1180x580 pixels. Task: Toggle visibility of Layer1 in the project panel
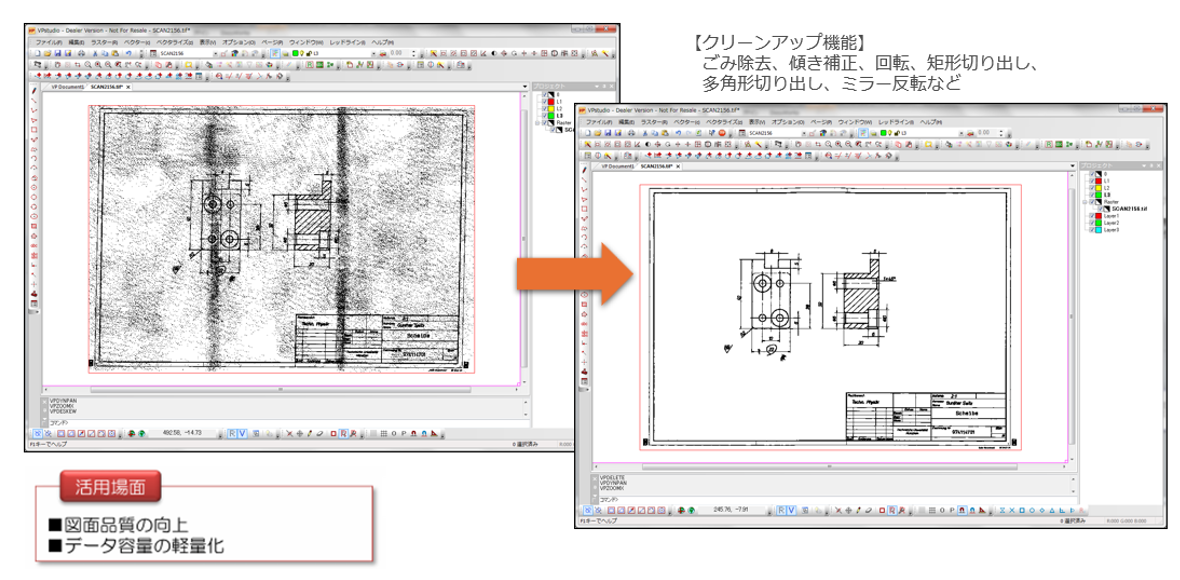pos(1092,217)
